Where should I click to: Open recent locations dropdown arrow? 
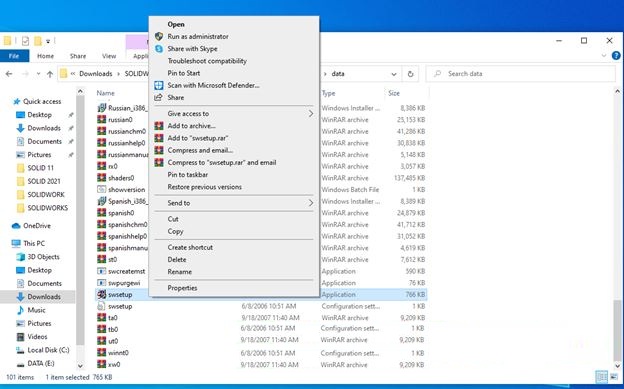(x=38, y=74)
